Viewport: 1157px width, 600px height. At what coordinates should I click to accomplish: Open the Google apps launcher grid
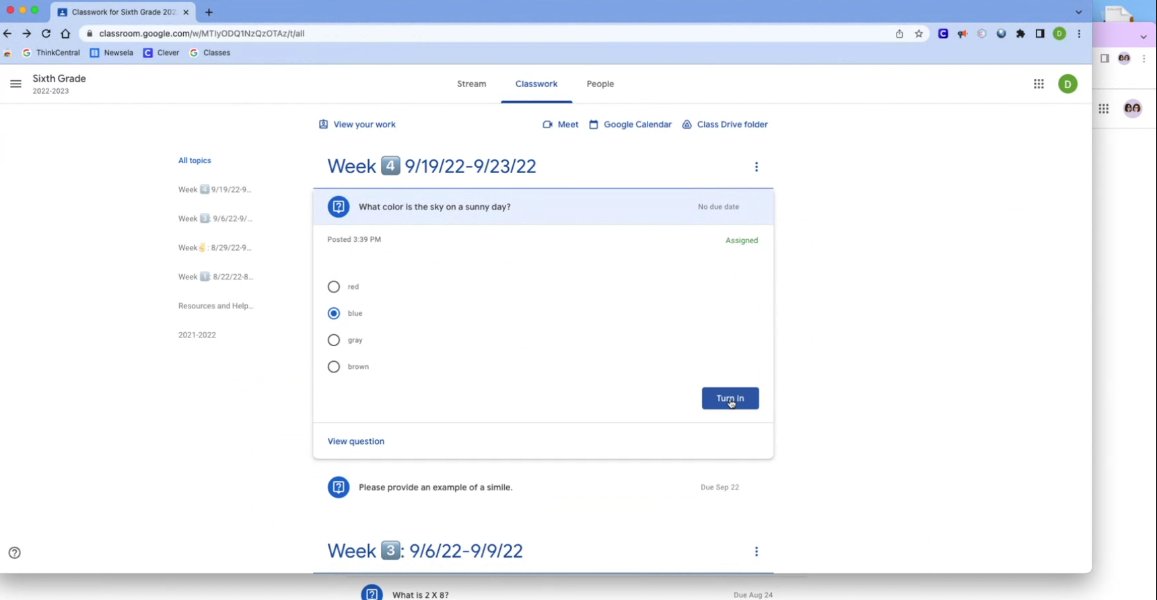[x=1039, y=84]
